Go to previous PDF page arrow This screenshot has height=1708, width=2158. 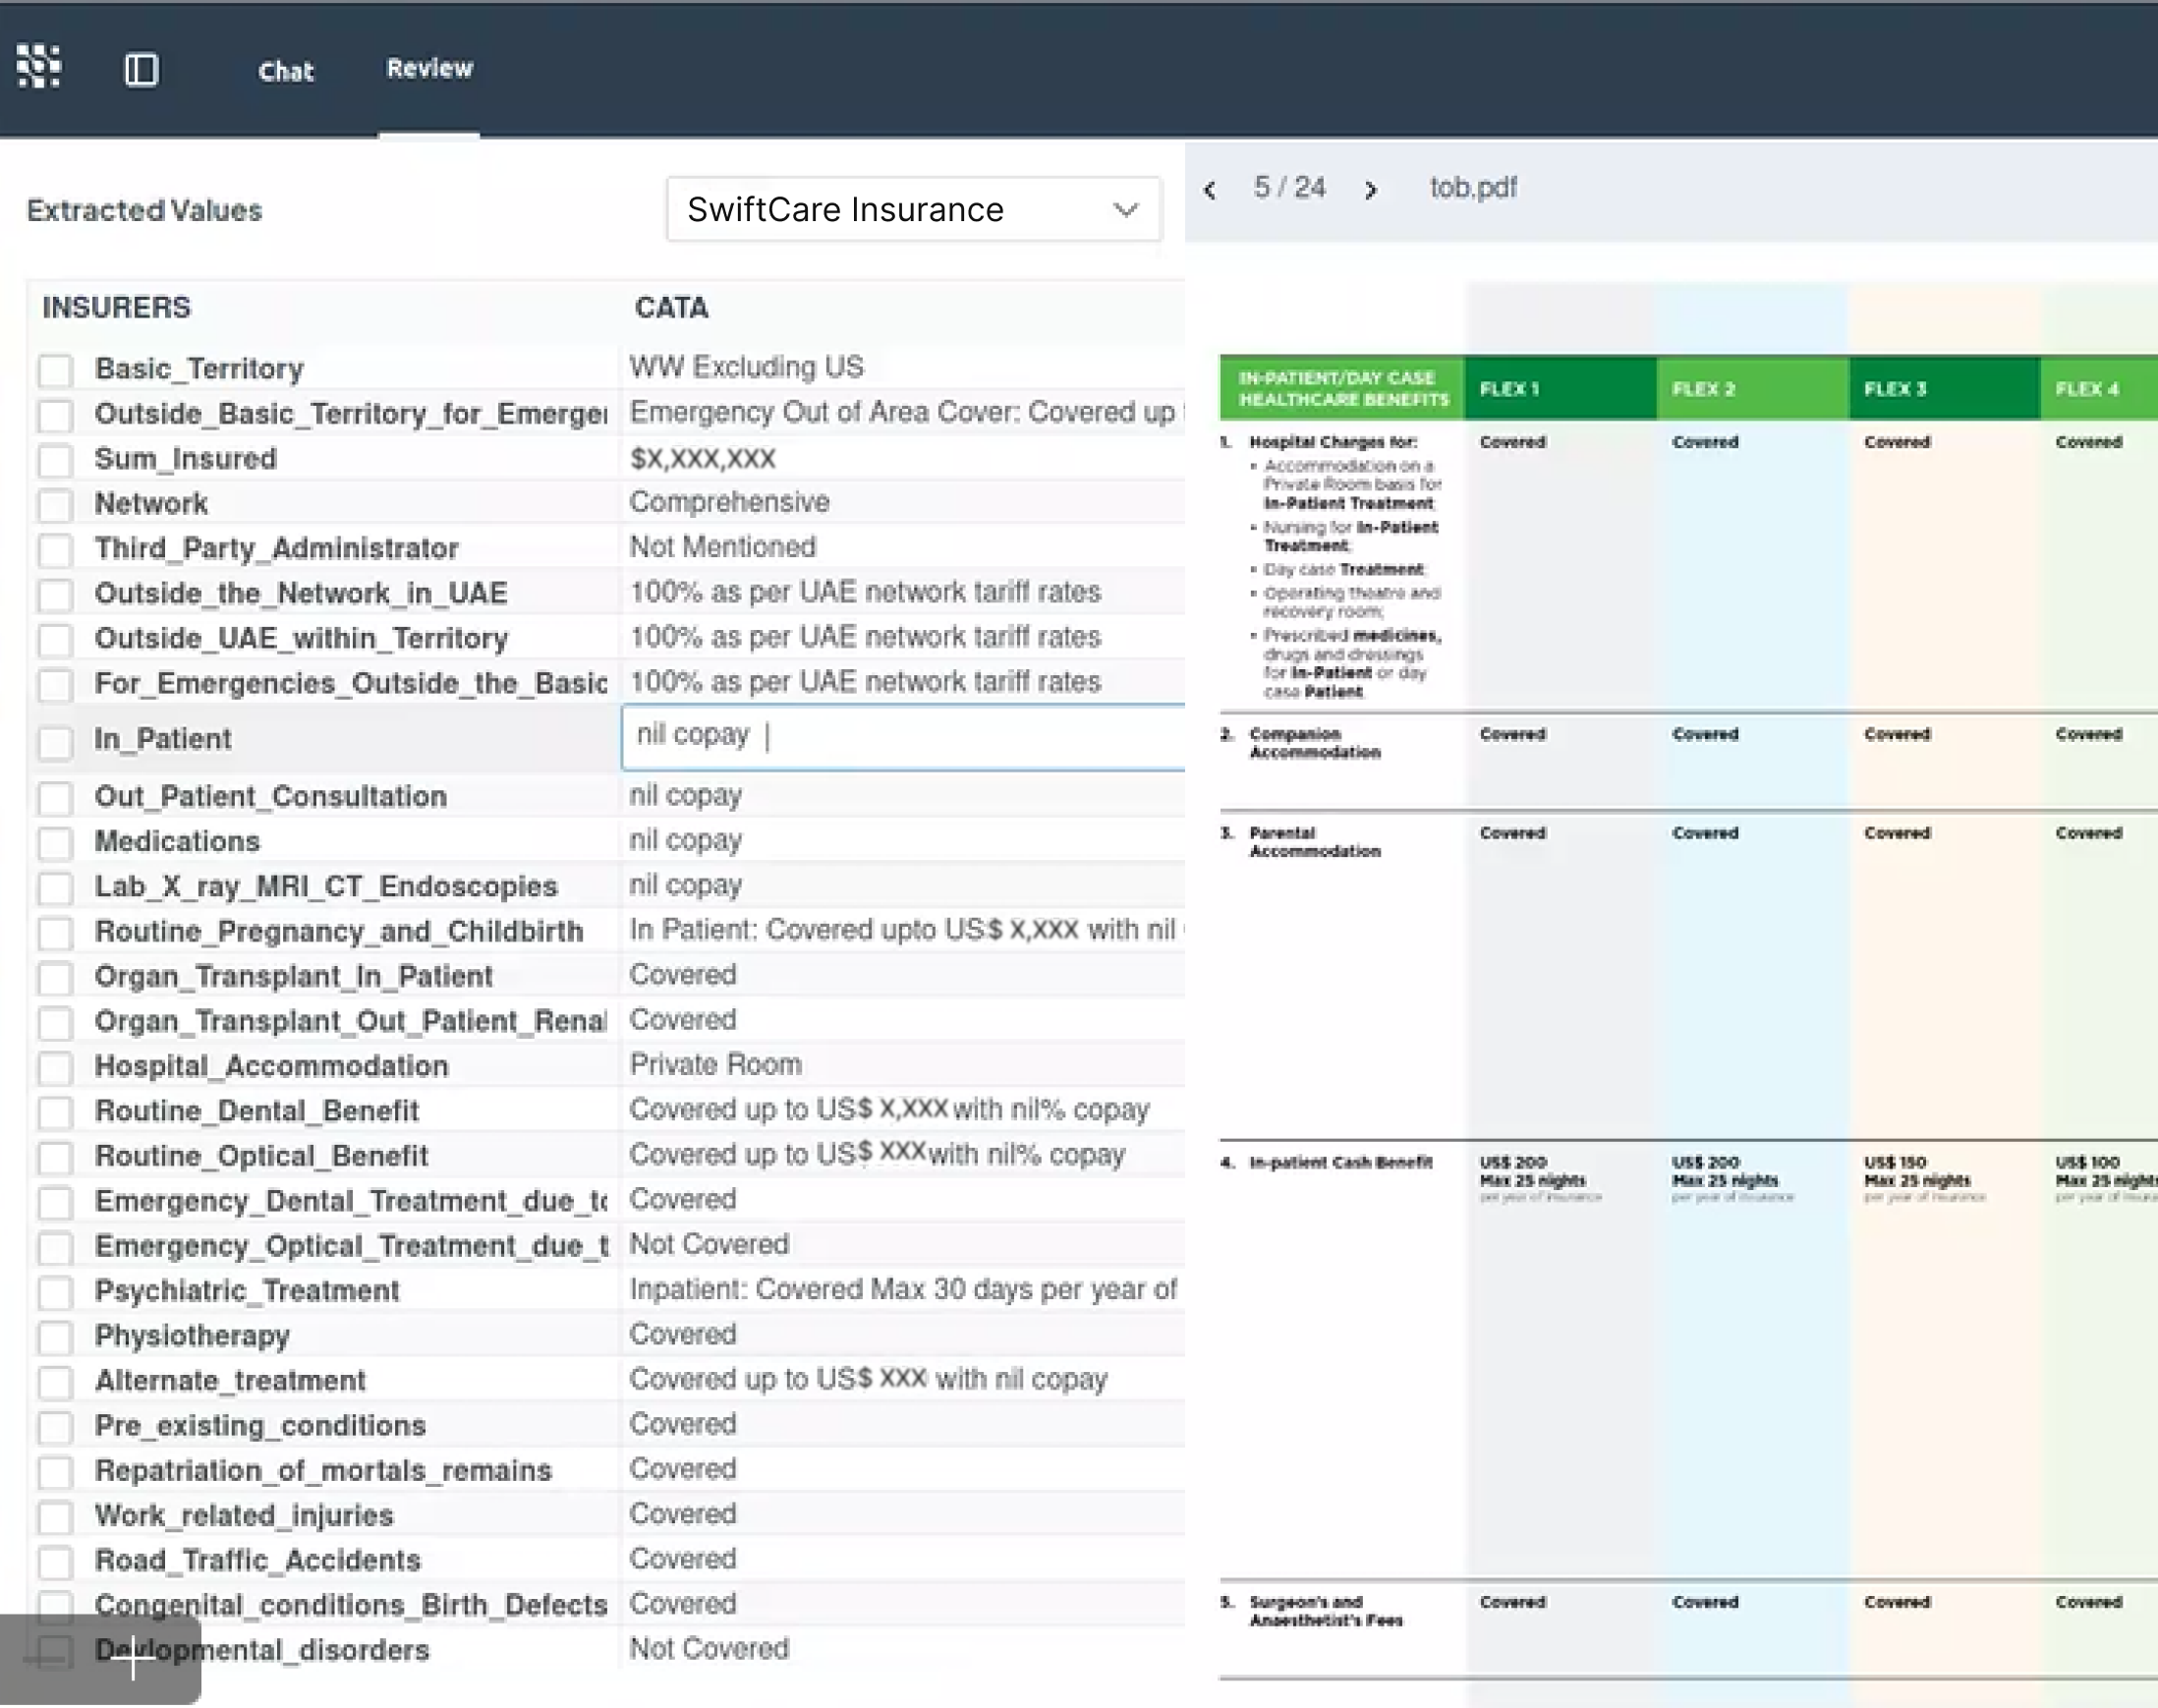[1210, 190]
